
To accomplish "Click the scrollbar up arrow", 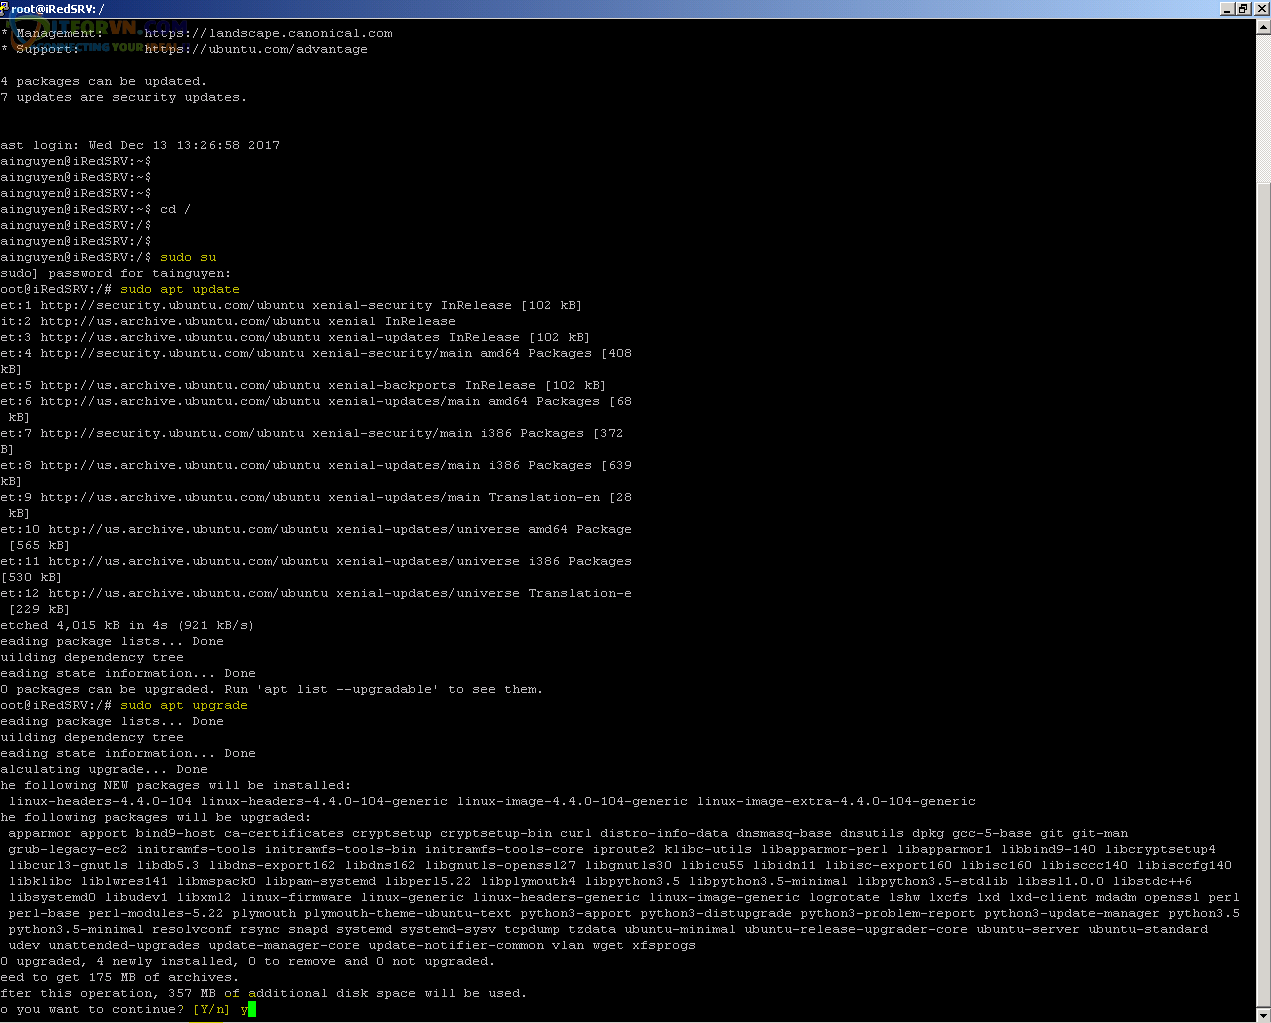I will (x=1263, y=27).
